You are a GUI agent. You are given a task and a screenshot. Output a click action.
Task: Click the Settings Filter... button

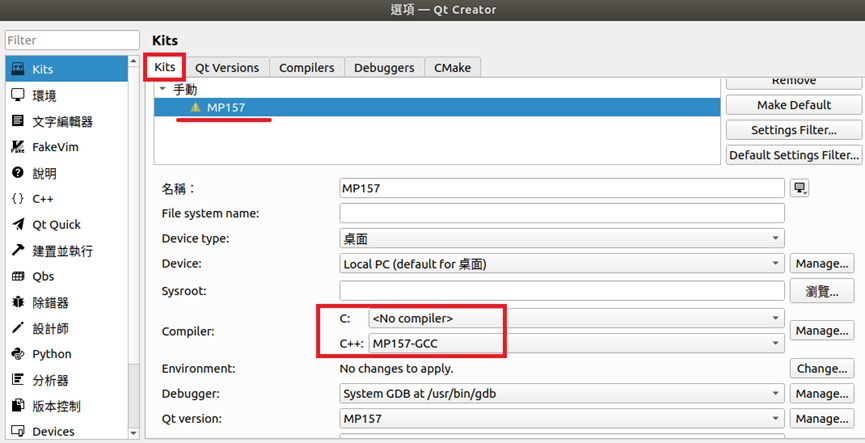click(794, 130)
